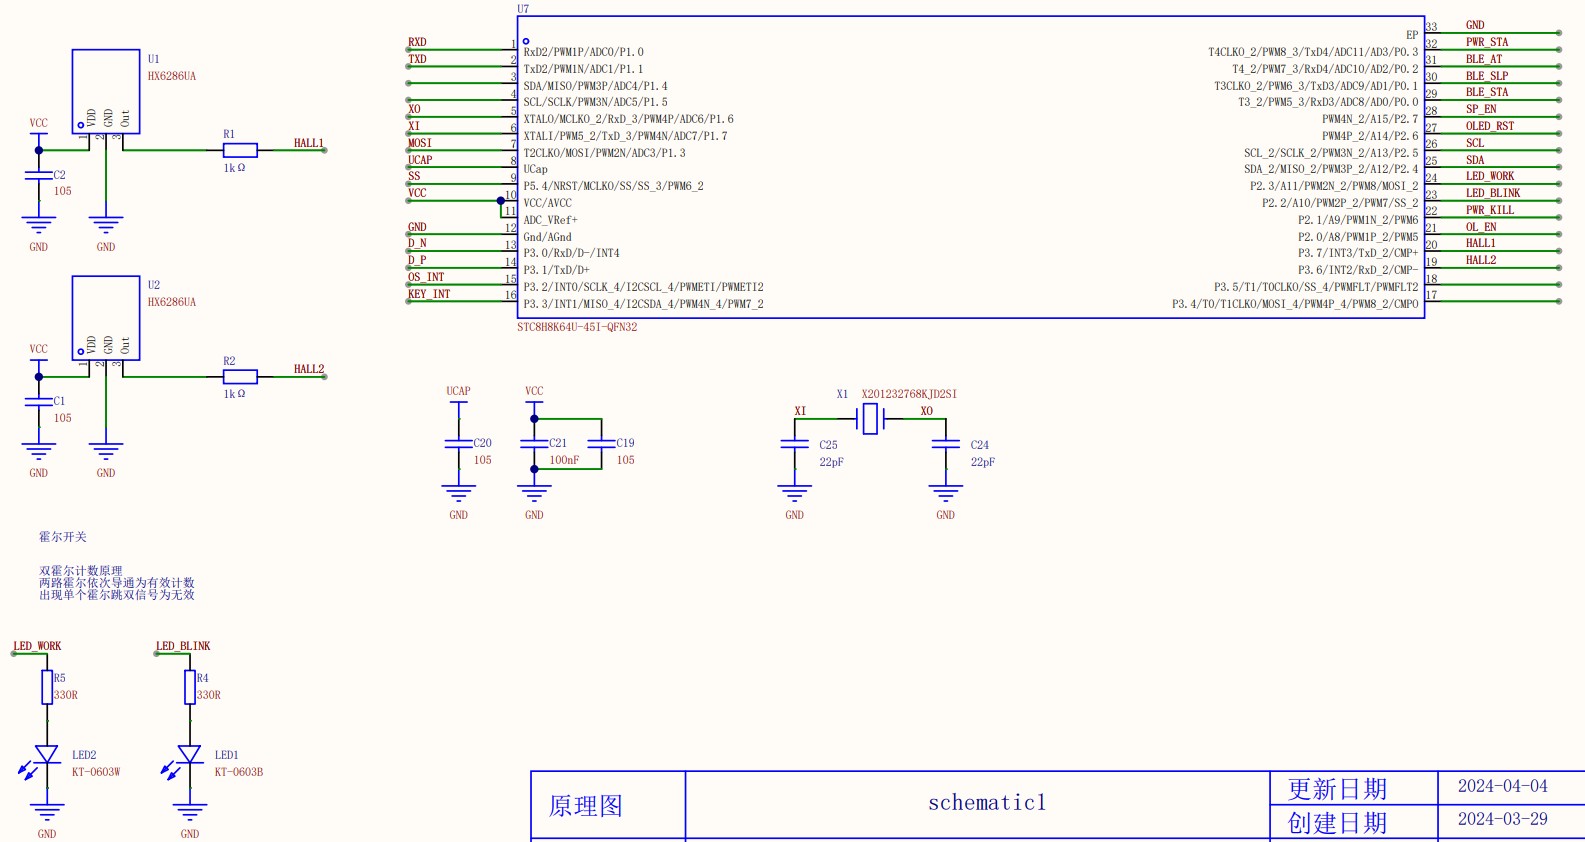Screen dimensions: 1585x842
Task: Click the 2024-04-04 update date
Action: (1502, 786)
